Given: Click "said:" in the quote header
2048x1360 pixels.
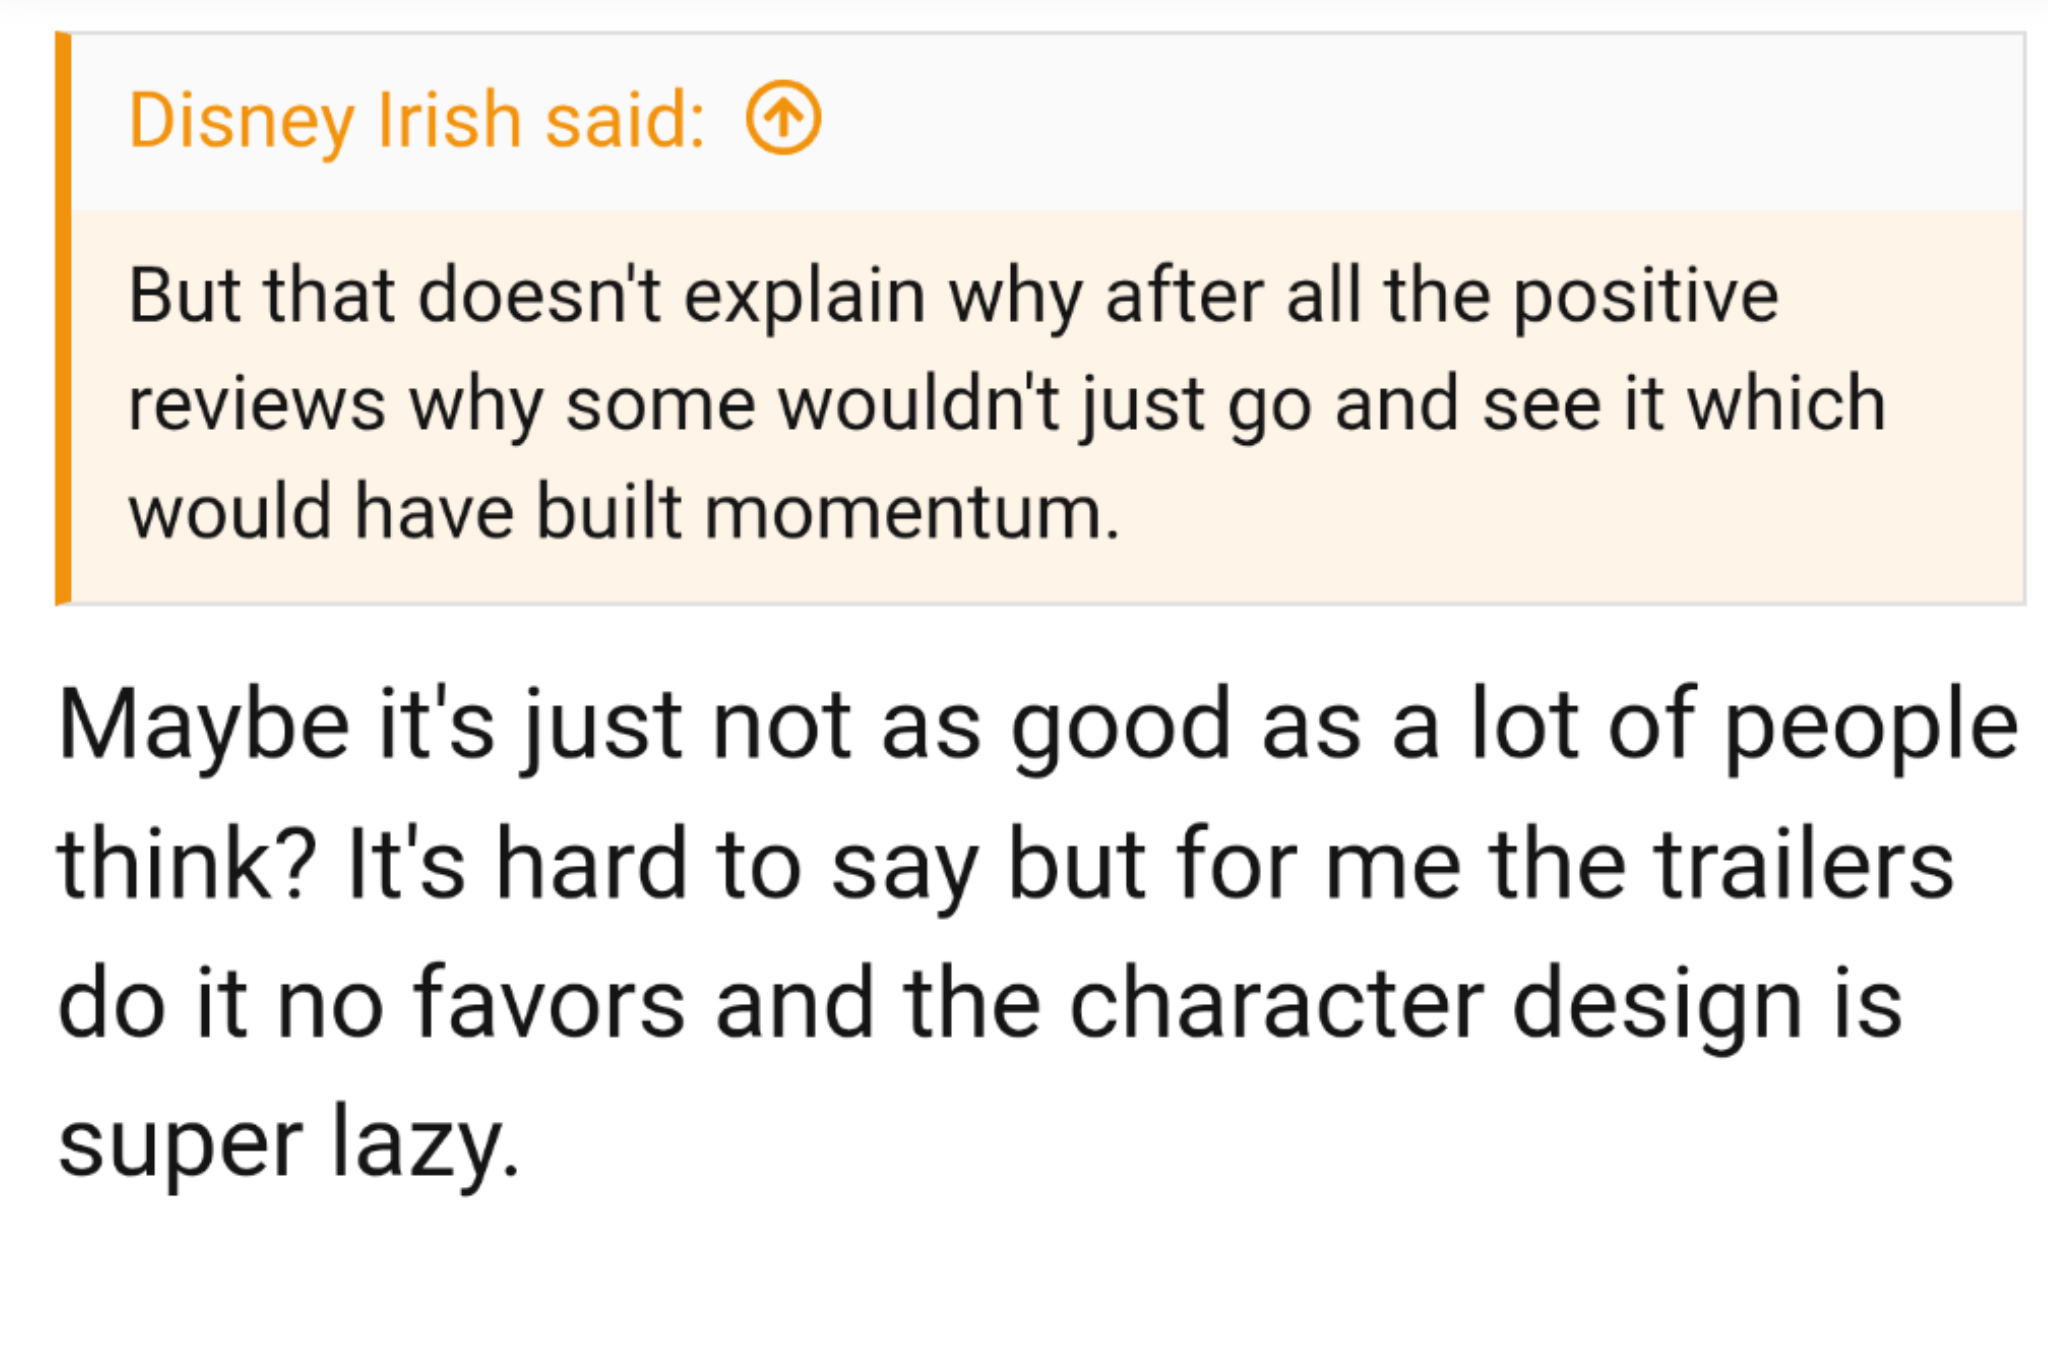Looking at the screenshot, I should tap(625, 120).
